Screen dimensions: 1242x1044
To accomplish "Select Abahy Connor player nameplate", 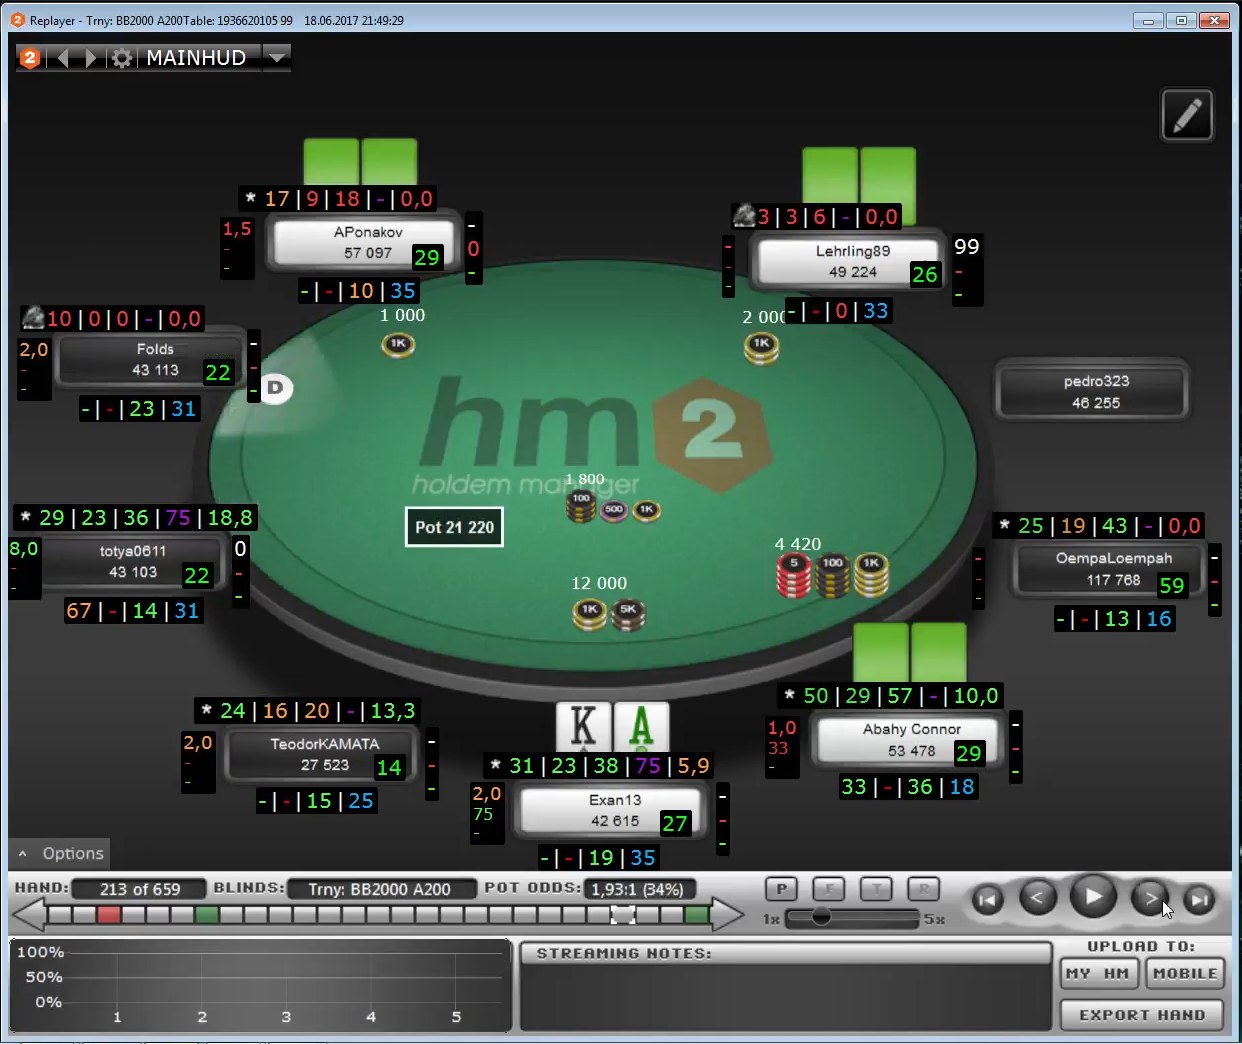I will click(x=909, y=740).
